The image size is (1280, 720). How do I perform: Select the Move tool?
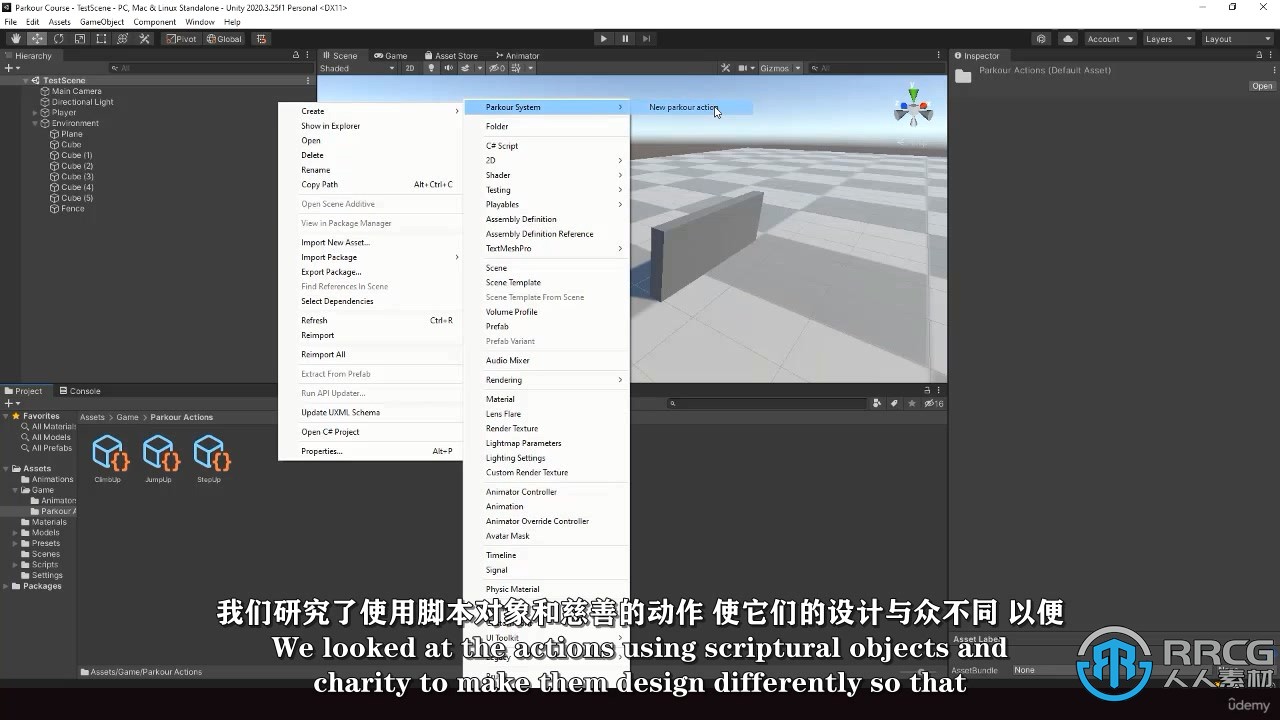(37, 39)
